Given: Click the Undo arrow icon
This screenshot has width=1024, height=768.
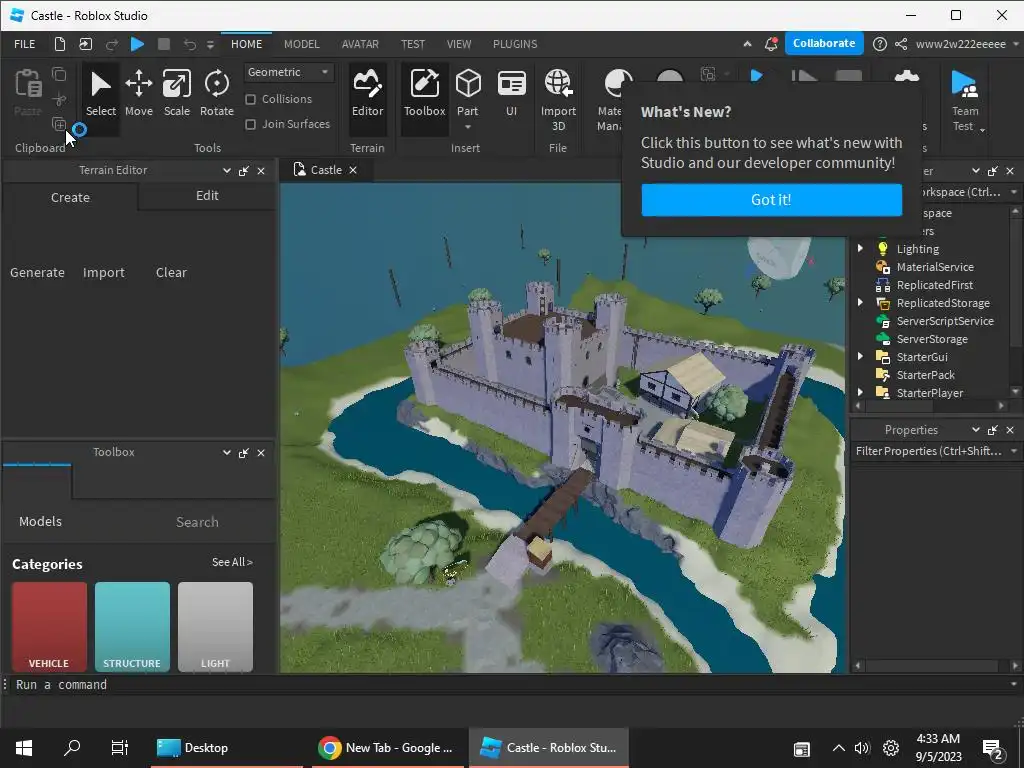Looking at the screenshot, I should tap(189, 44).
